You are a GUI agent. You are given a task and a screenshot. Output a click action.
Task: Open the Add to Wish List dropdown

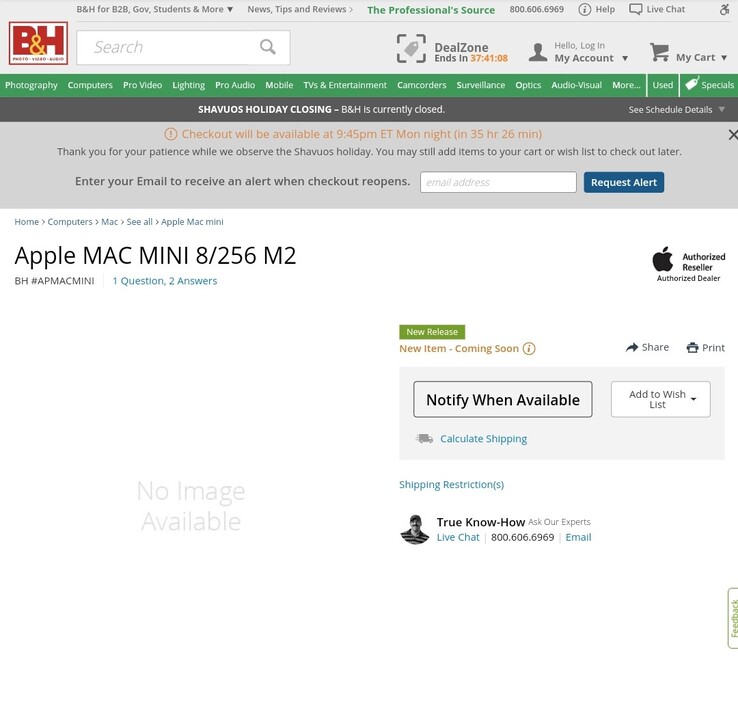click(x=660, y=399)
